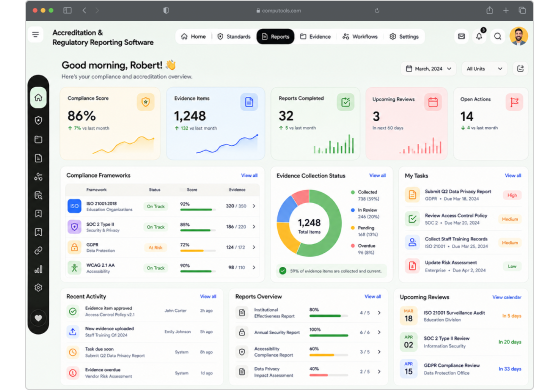560x390 pixels.
Task: Select the shield icon in left sidebar
Action: tap(38, 120)
